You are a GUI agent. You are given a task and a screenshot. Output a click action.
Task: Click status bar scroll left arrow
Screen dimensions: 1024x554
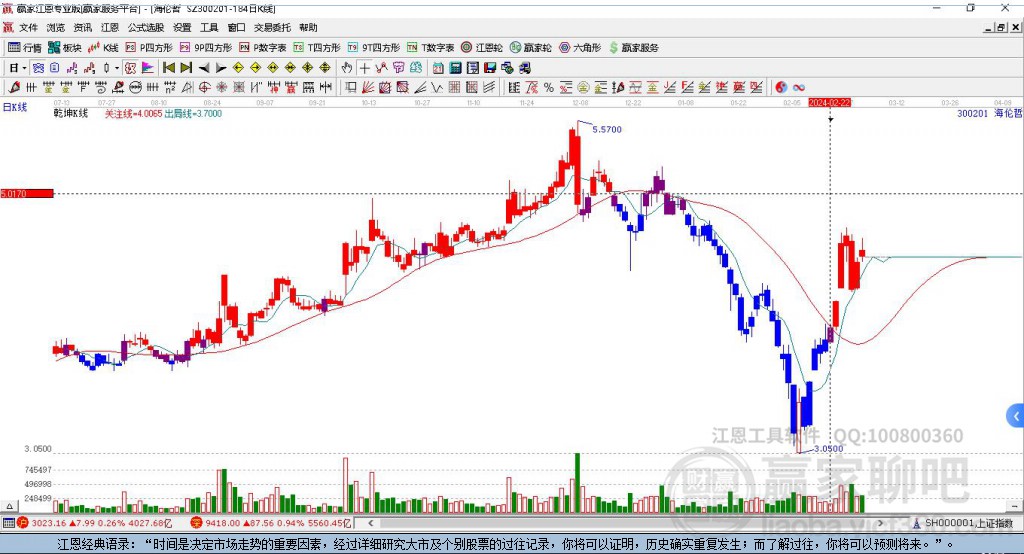pyautogui.click(x=371, y=523)
